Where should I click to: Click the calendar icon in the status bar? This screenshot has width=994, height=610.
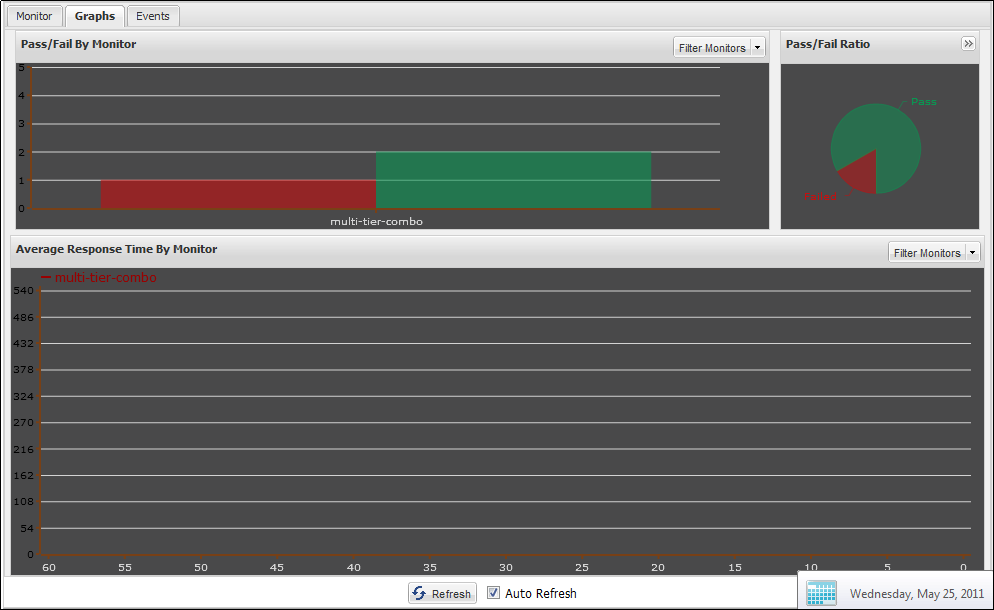[x=821, y=593]
